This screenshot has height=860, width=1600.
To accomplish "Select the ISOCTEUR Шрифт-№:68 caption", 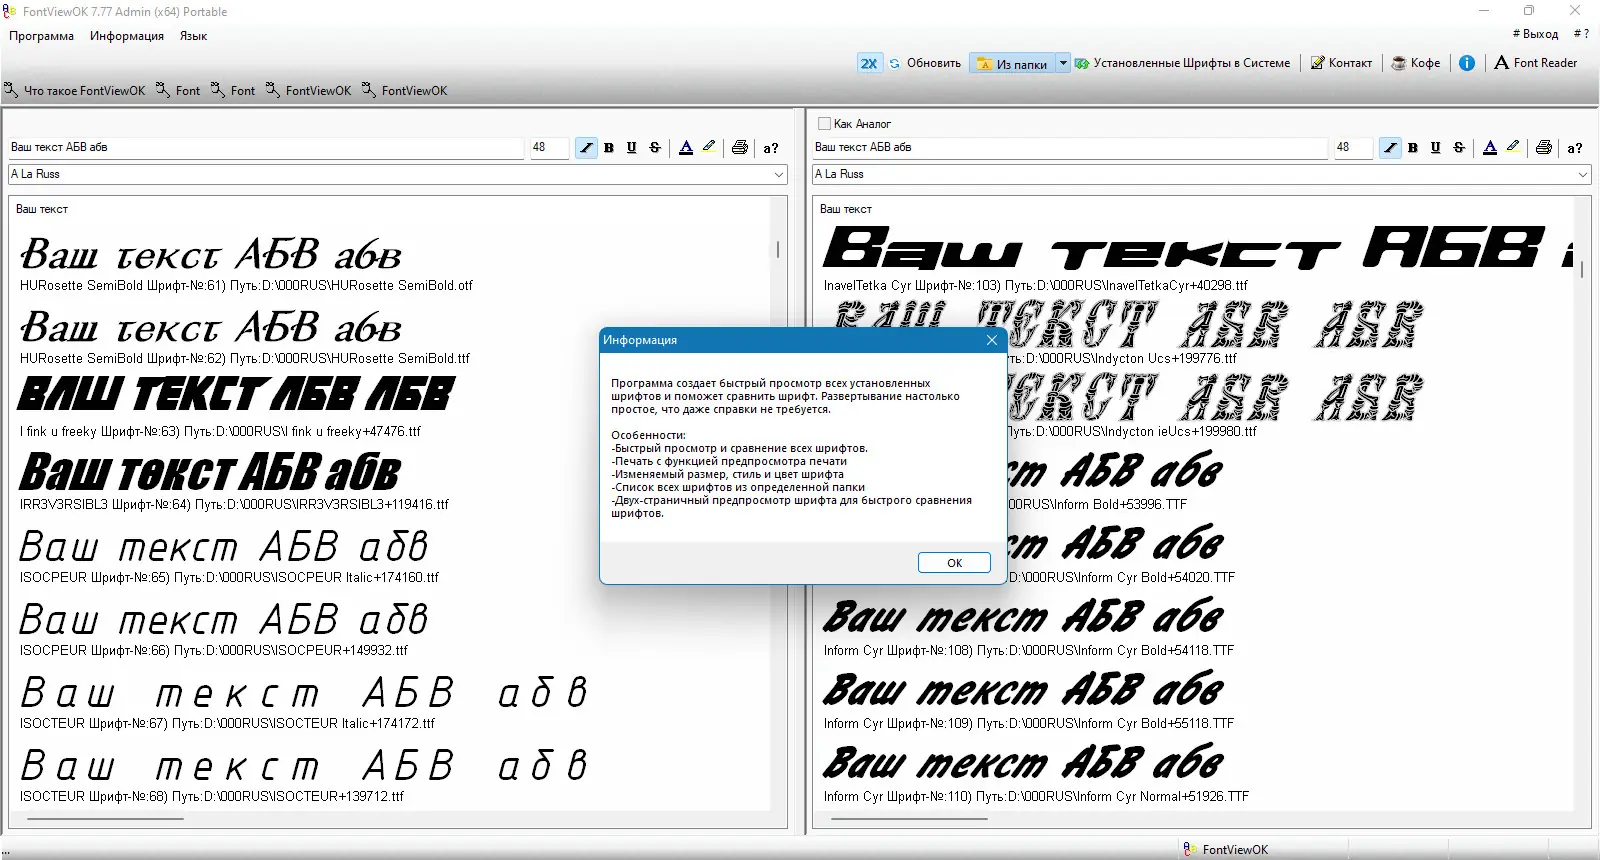I will tap(212, 797).
